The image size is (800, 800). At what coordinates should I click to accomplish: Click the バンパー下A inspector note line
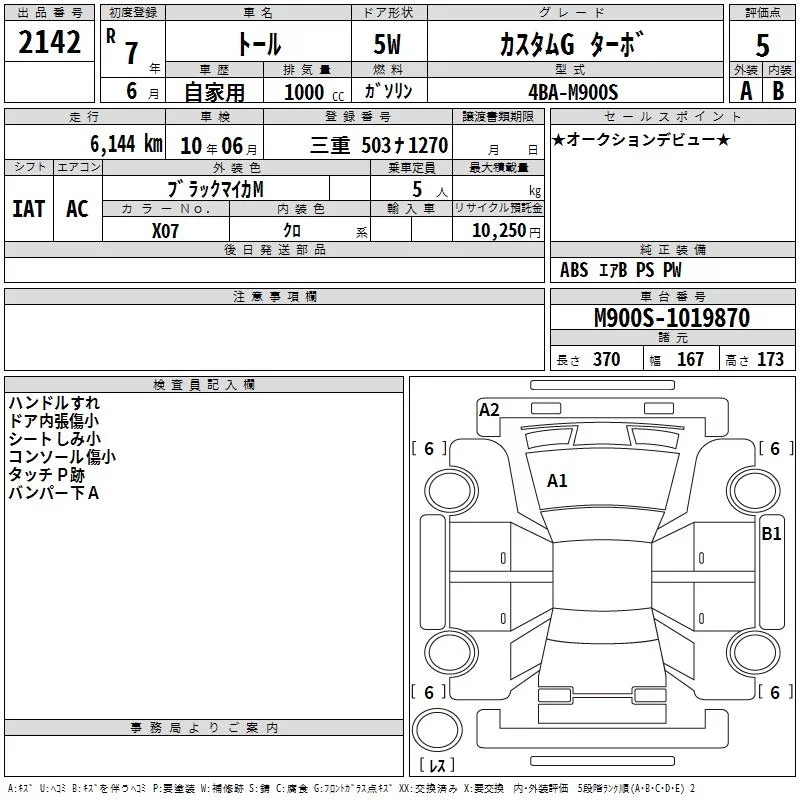coord(54,493)
